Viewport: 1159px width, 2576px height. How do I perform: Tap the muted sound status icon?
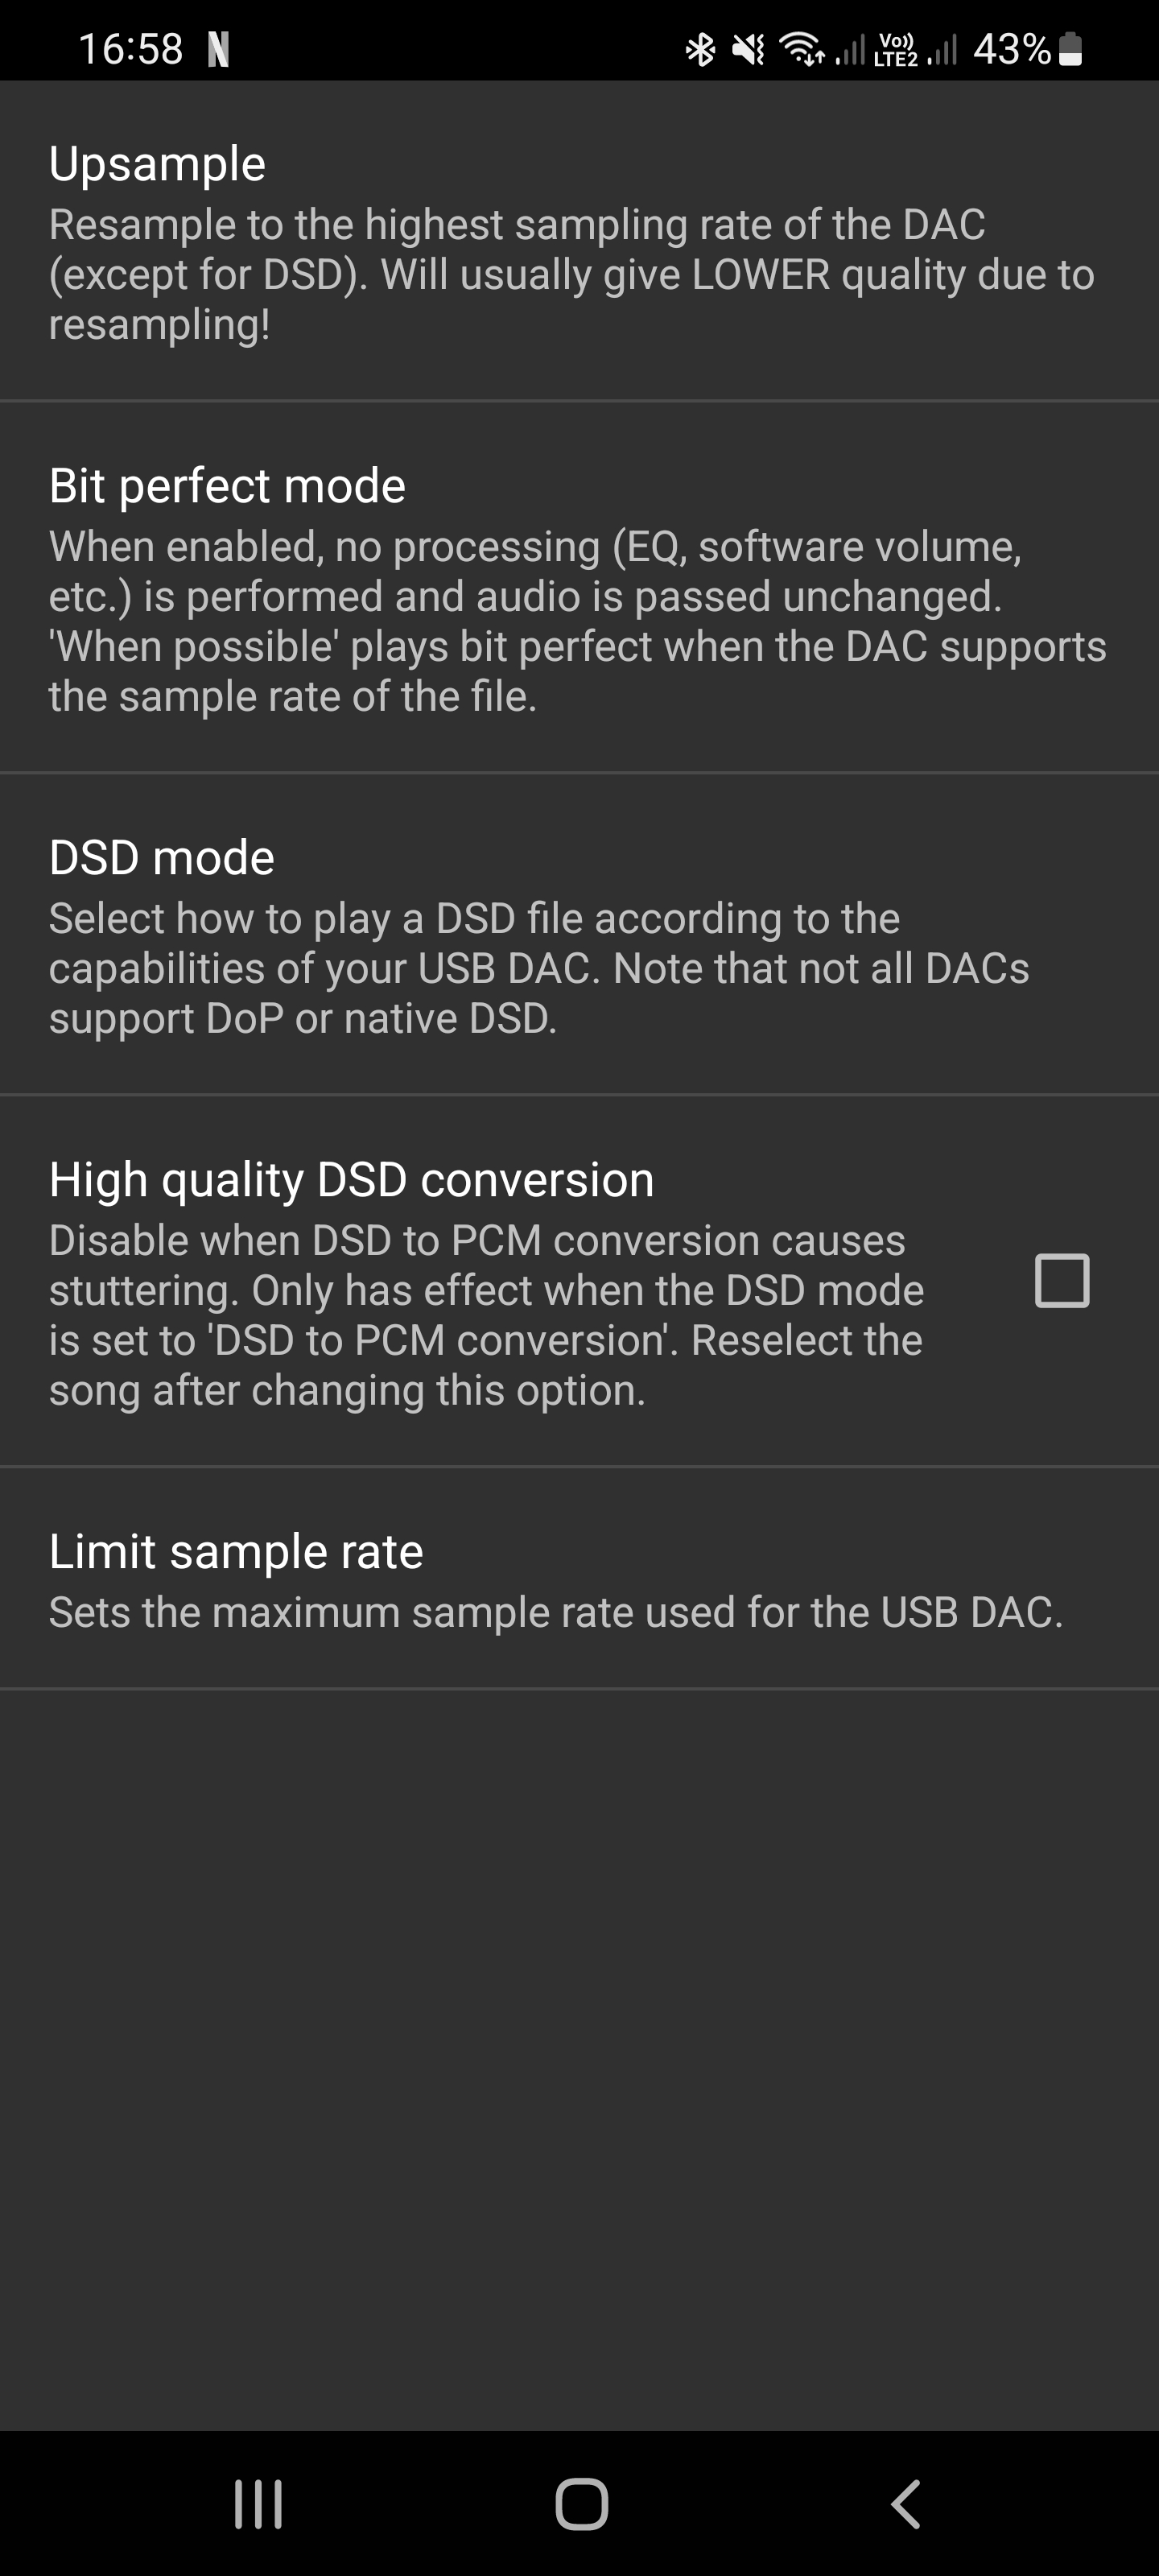coord(748,49)
